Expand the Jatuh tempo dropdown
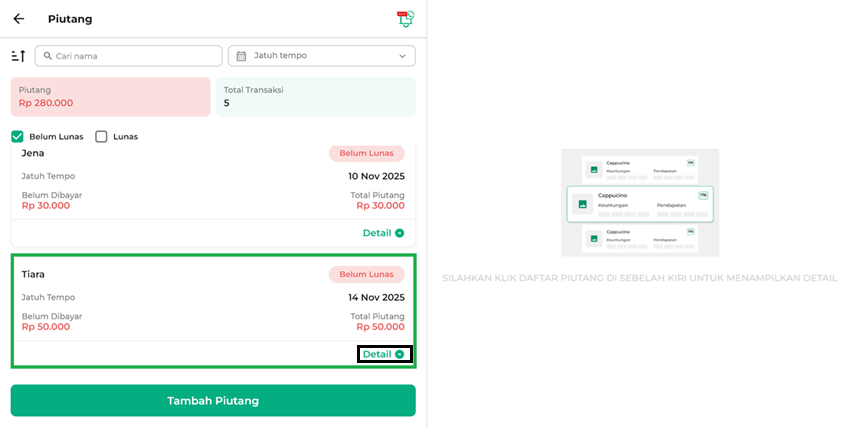Screen dimensions: 848x428 click(x=321, y=56)
